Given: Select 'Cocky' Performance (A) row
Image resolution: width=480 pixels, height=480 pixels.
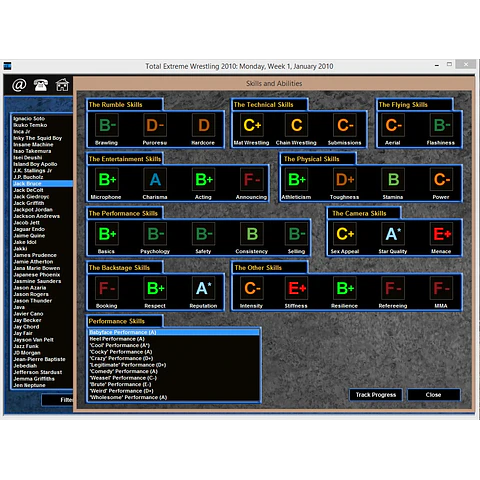Looking at the screenshot, I should (174, 352).
